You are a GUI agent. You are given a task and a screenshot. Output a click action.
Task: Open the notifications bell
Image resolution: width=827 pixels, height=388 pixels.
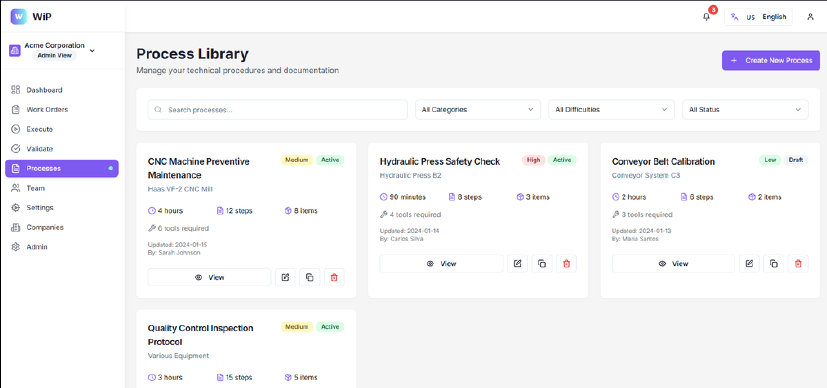point(706,17)
